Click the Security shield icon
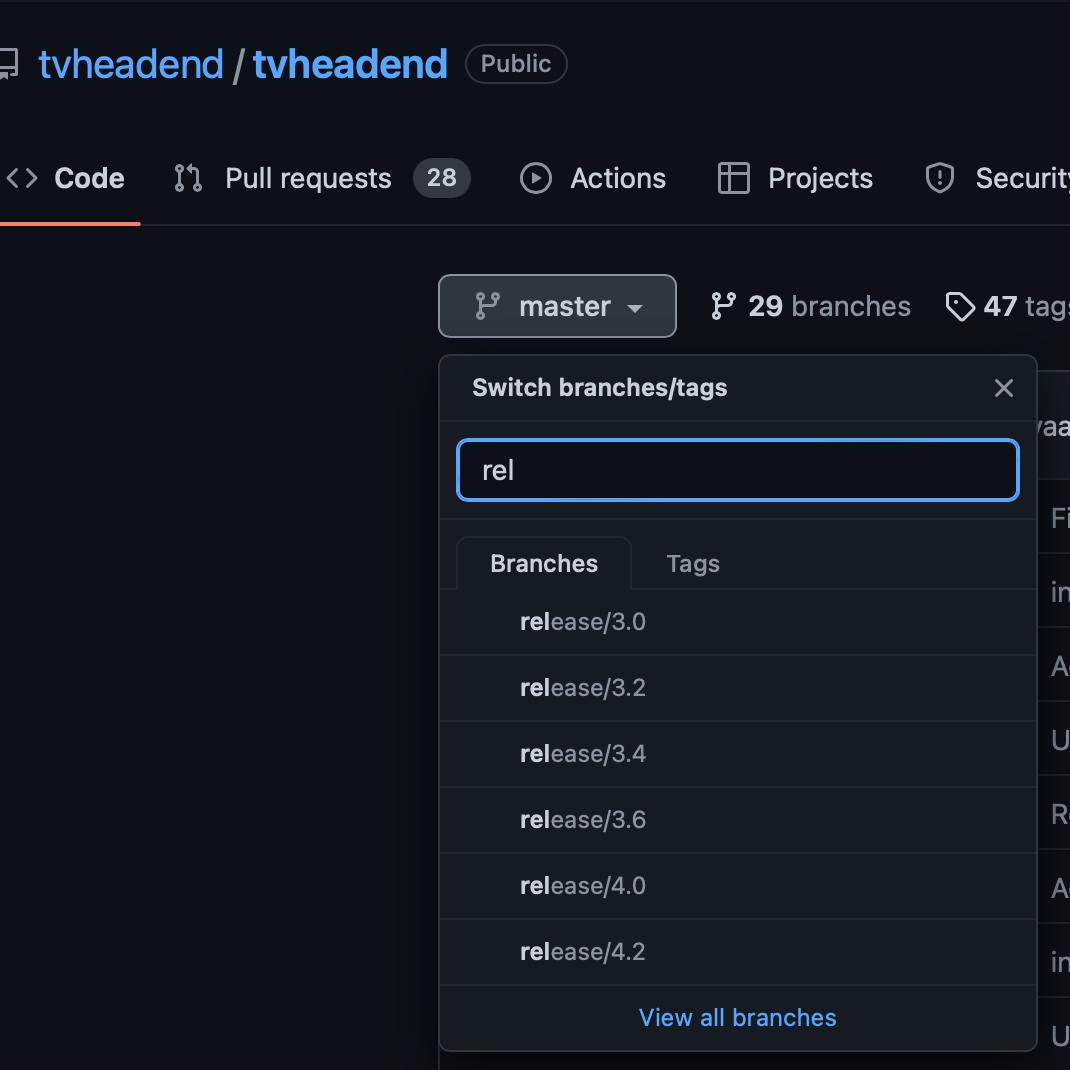The width and height of the screenshot is (1070, 1070). tap(940, 178)
